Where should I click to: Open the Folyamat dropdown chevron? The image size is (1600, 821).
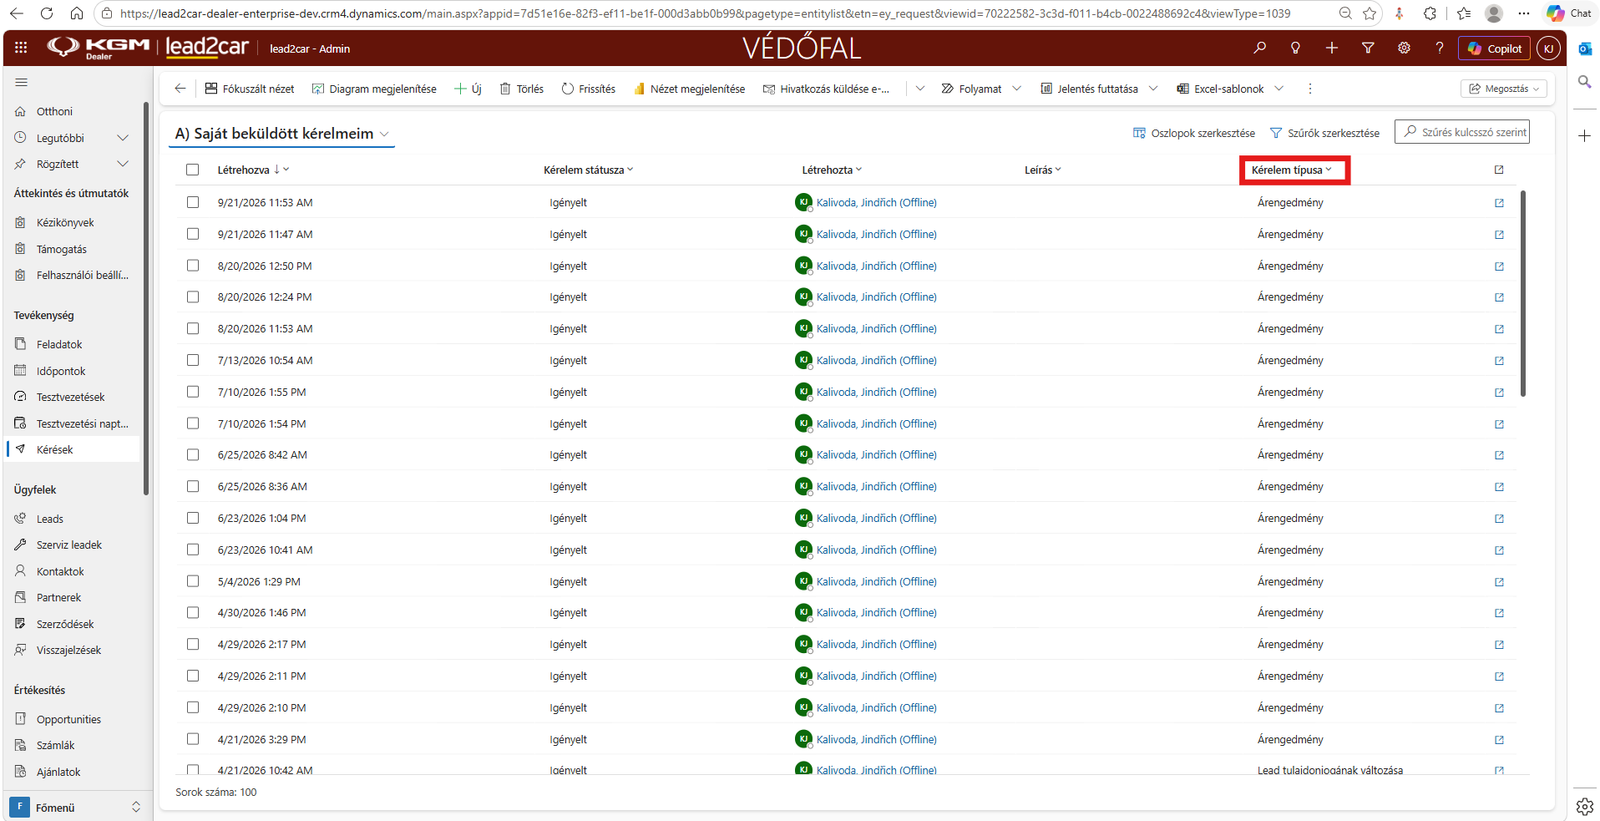coord(1017,89)
